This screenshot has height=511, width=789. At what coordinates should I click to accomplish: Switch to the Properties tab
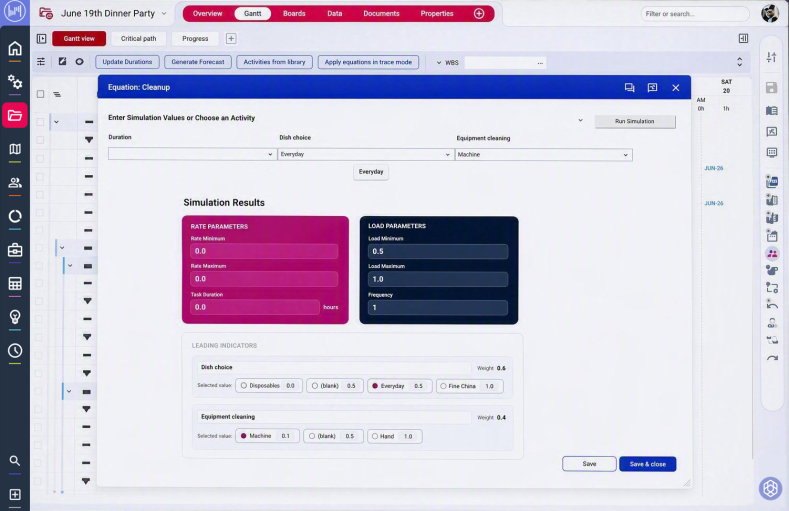click(x=437, y=14)
